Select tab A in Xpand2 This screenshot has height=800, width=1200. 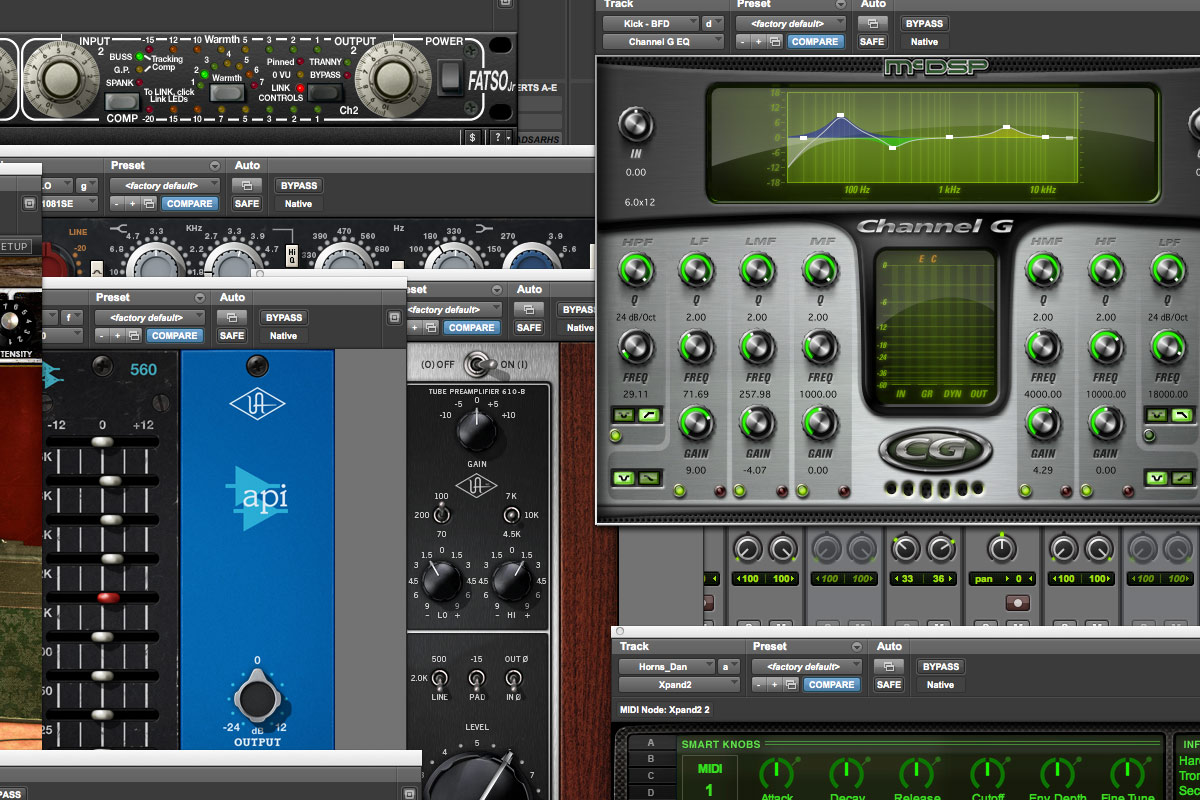pyautogui.click(x=650, y=743)
